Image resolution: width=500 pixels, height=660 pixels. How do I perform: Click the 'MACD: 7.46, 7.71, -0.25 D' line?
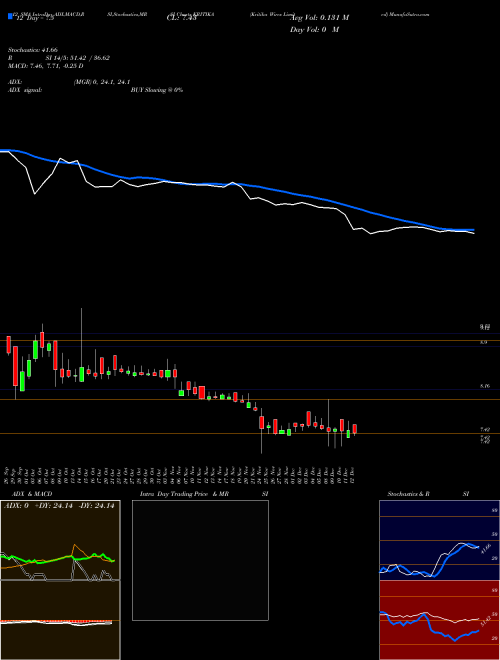tap(45, 66)
